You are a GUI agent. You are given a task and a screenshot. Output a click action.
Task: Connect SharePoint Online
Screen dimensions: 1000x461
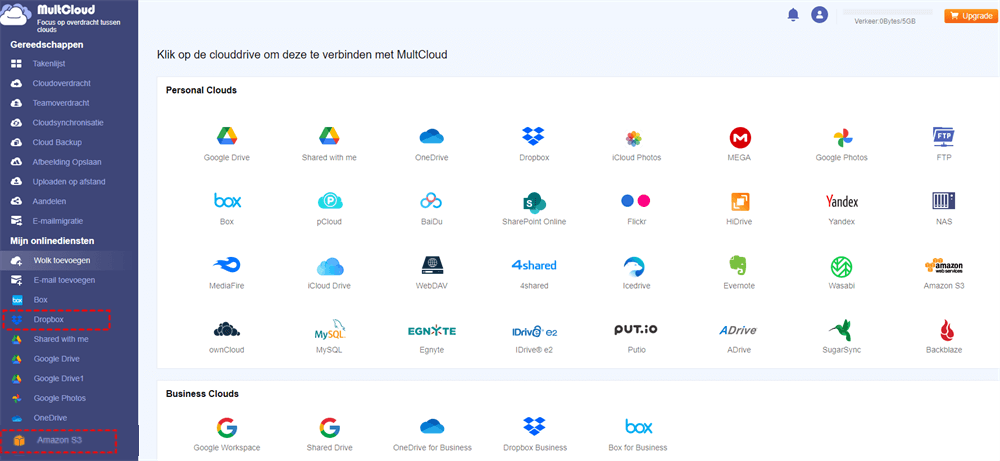point(534,208)
